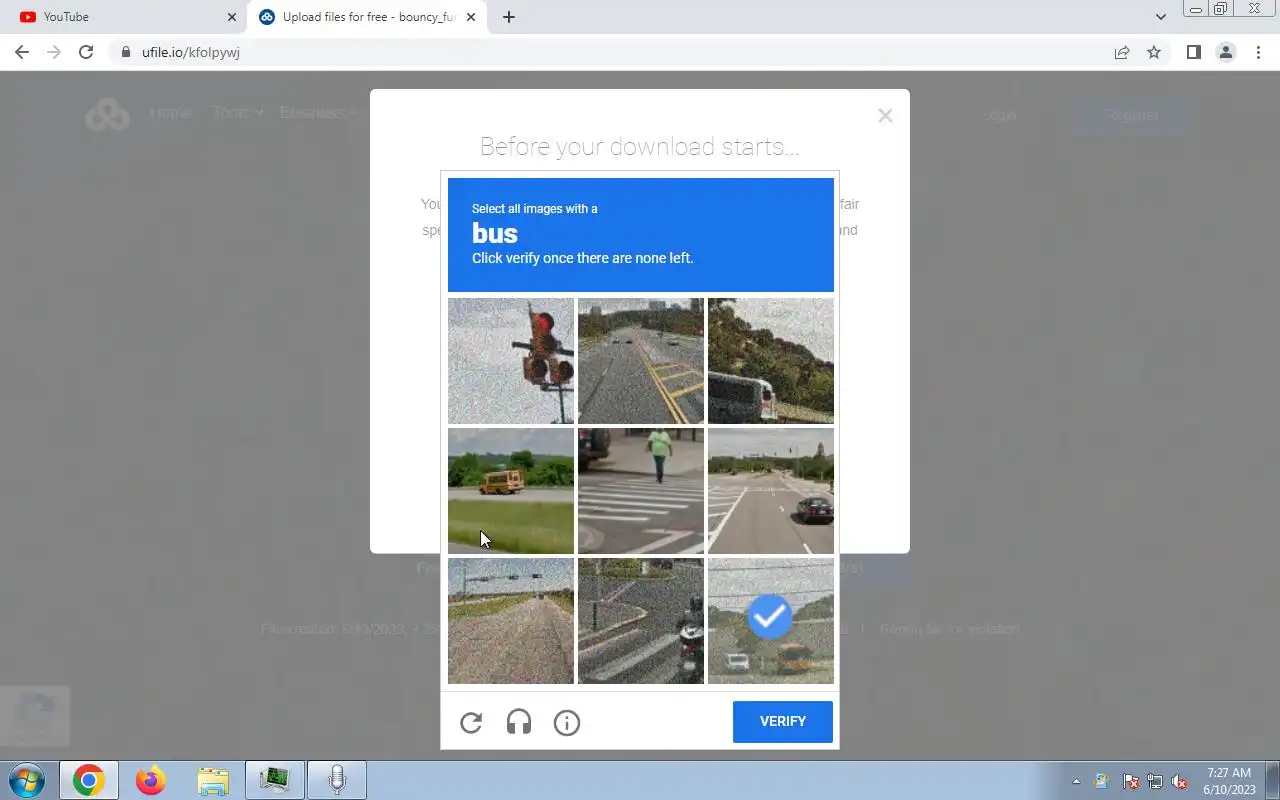Screen dimensions: 1280x800
Task: Toggle the browser side panel
Action: (x=1193, y=52)
